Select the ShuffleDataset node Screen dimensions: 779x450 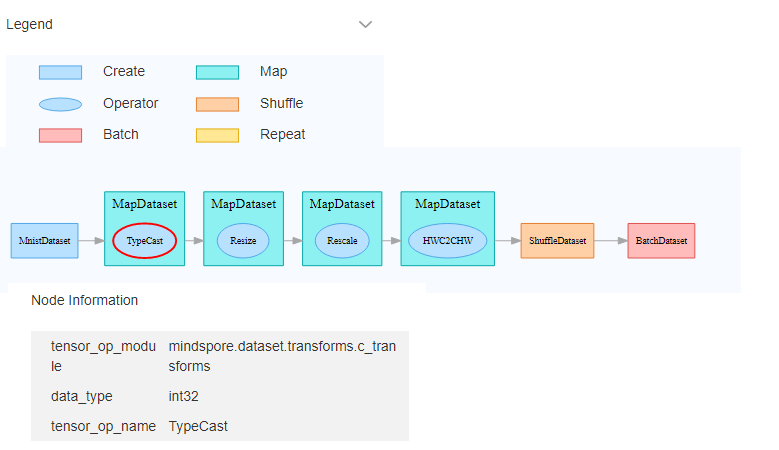point(557,241)
